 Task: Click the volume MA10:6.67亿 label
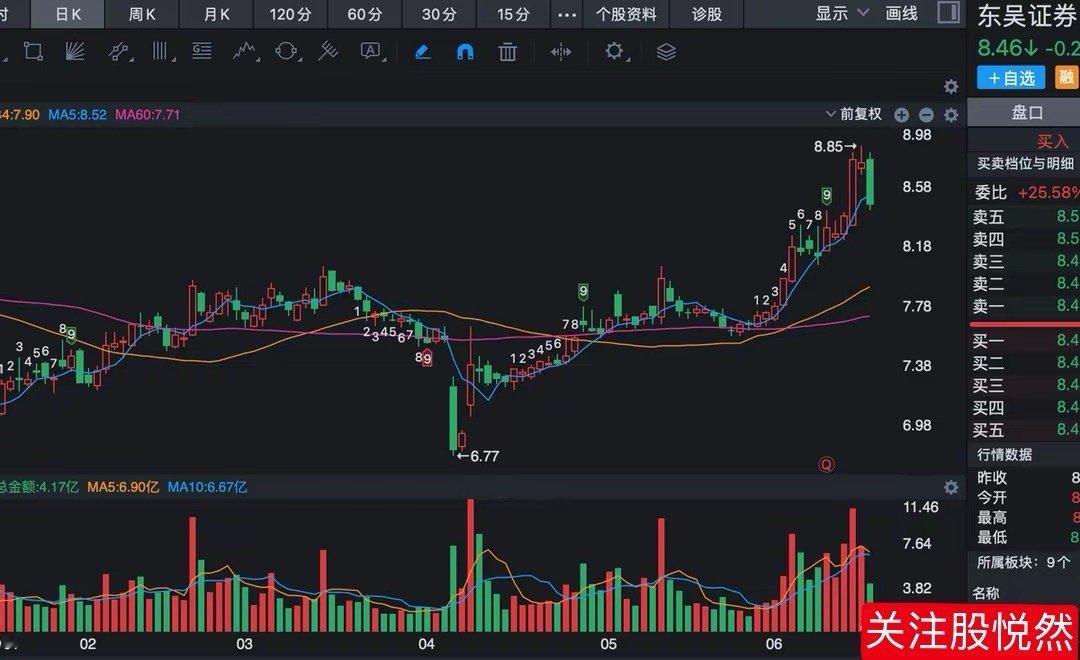coord(207,487)
